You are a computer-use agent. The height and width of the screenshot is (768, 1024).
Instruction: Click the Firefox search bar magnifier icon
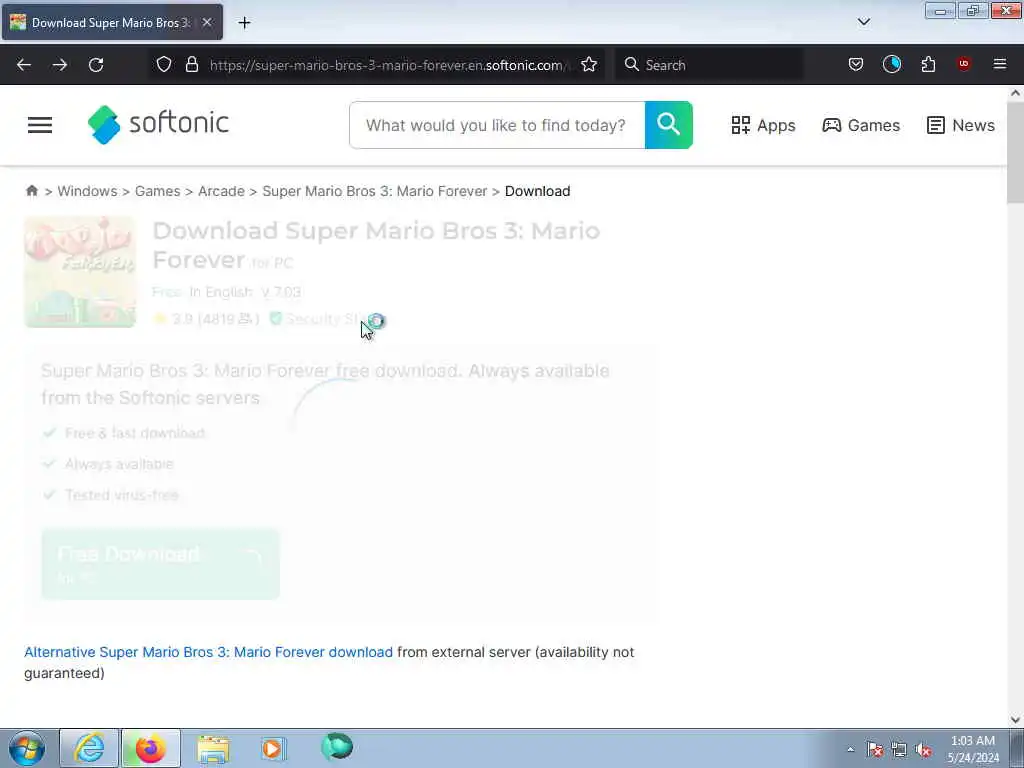point(632,64)
